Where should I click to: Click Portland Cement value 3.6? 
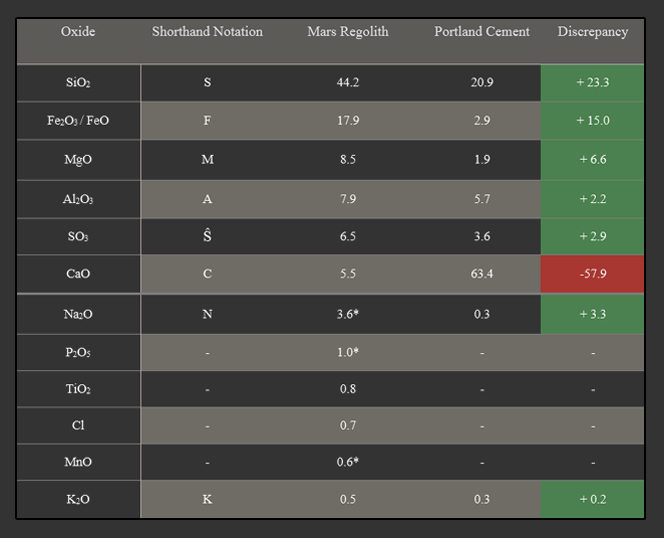(x=482, y=236)
